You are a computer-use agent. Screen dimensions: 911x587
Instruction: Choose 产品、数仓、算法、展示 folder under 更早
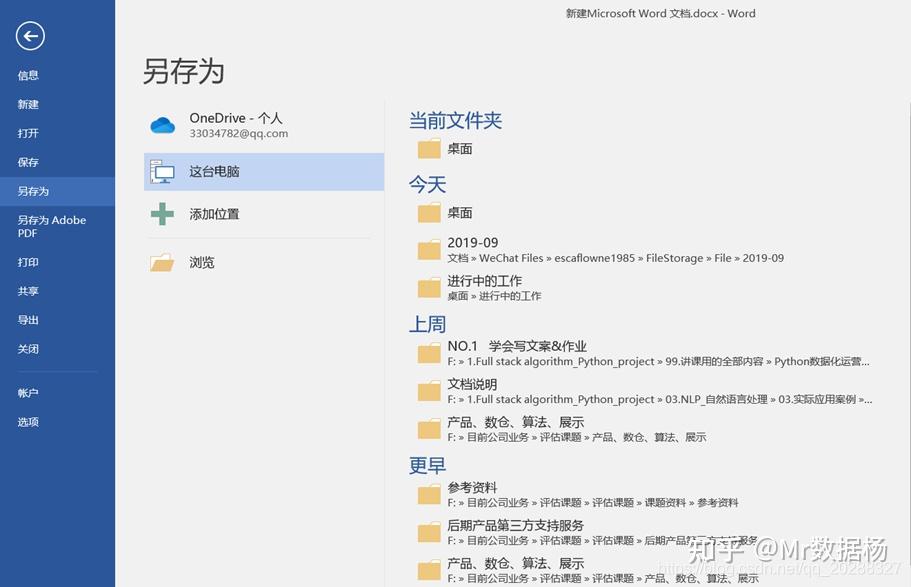pyautogui.click(x=429, y=570)
